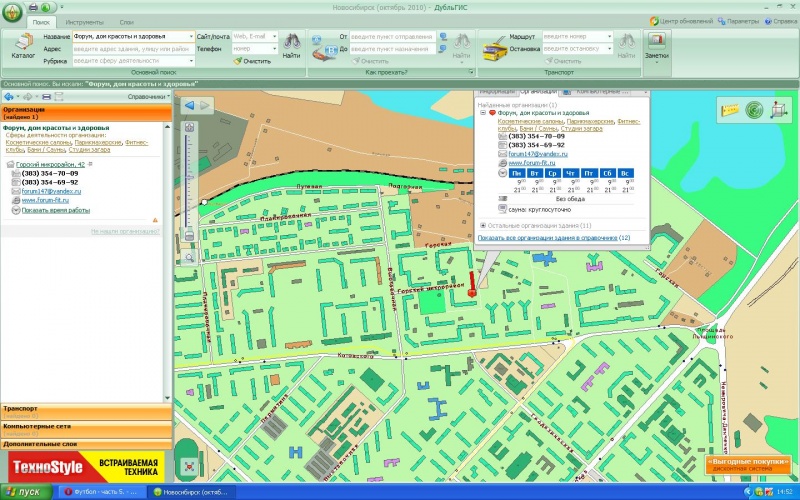Screen dimensions: 800x500
Task: Open the ДубльГИС round application menu button
Action: [x=12, y=11]
